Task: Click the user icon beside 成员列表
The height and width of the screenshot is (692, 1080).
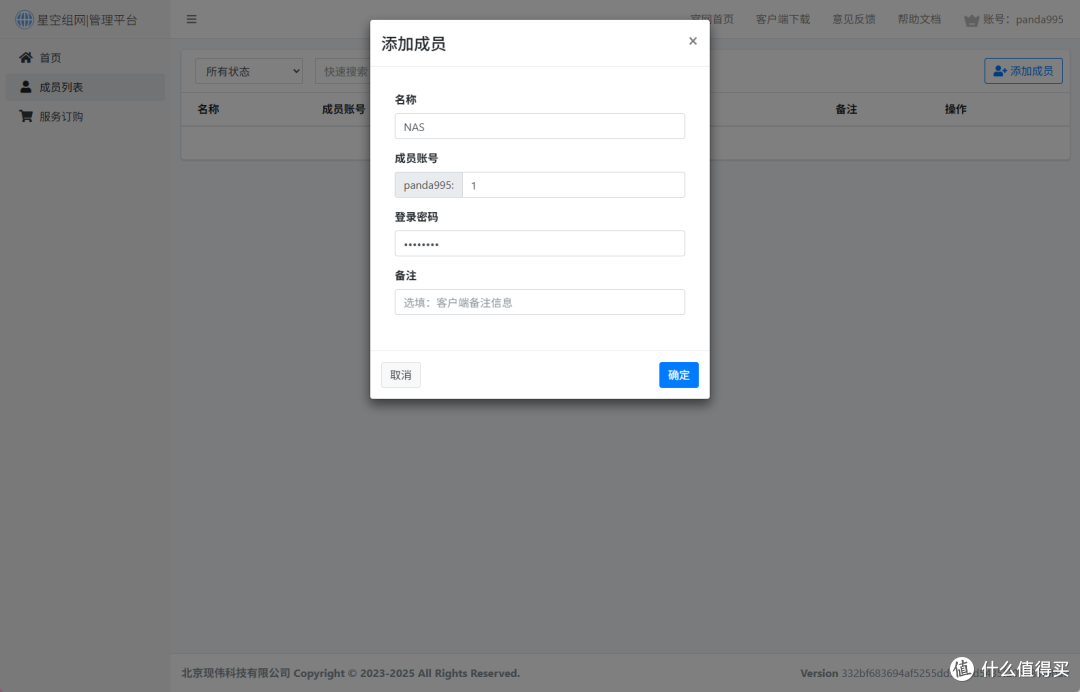Action: (x=25, y=87)
